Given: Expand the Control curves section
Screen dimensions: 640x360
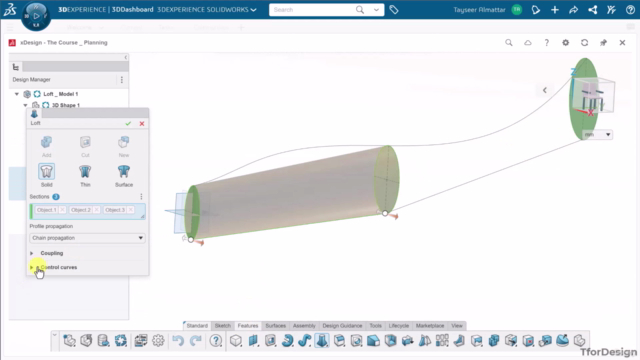Looking at the screenshot, I should [x=31, y=267].
